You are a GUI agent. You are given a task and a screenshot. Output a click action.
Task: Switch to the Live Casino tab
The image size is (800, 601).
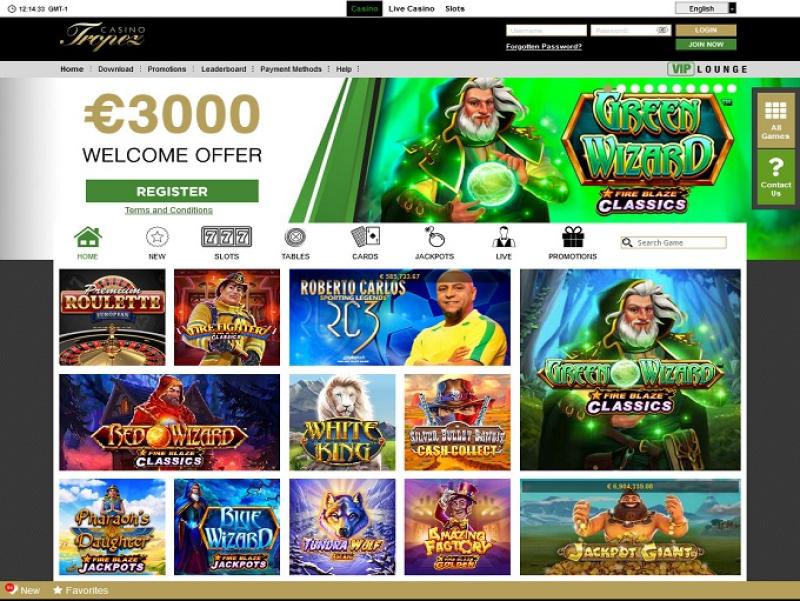click(x=411, y=9)
